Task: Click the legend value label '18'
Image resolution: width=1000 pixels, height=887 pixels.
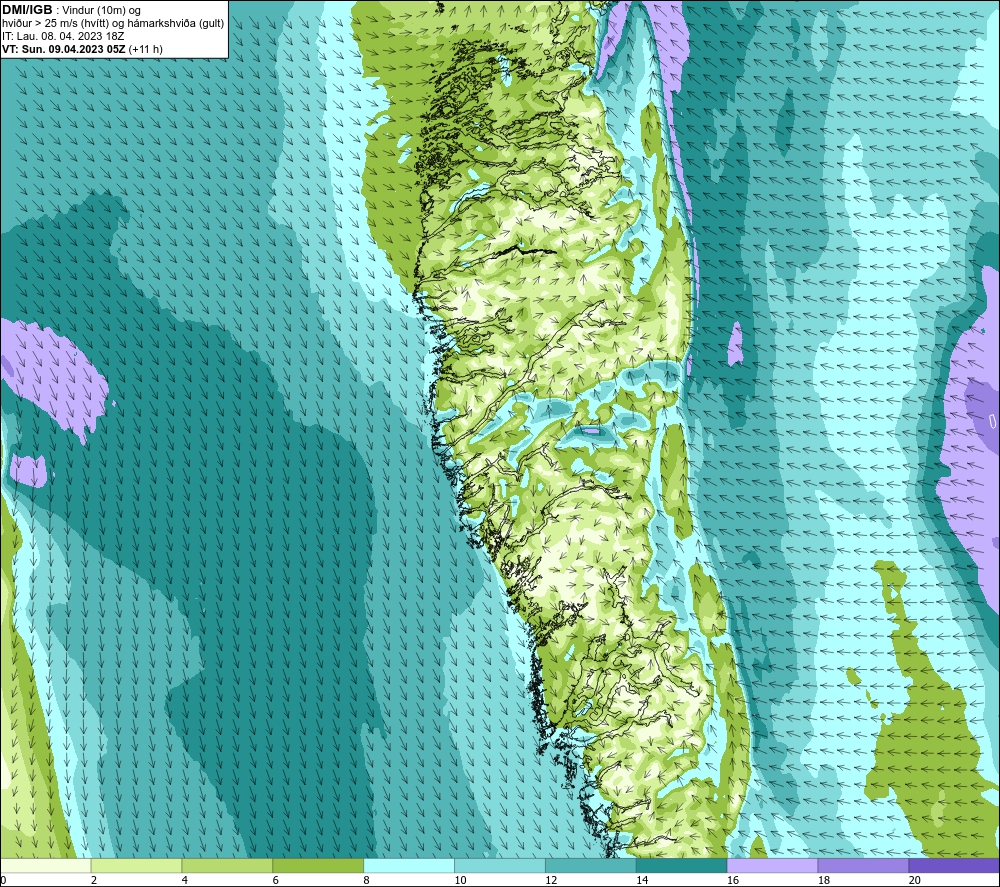Action: click(x=824, y=880)
